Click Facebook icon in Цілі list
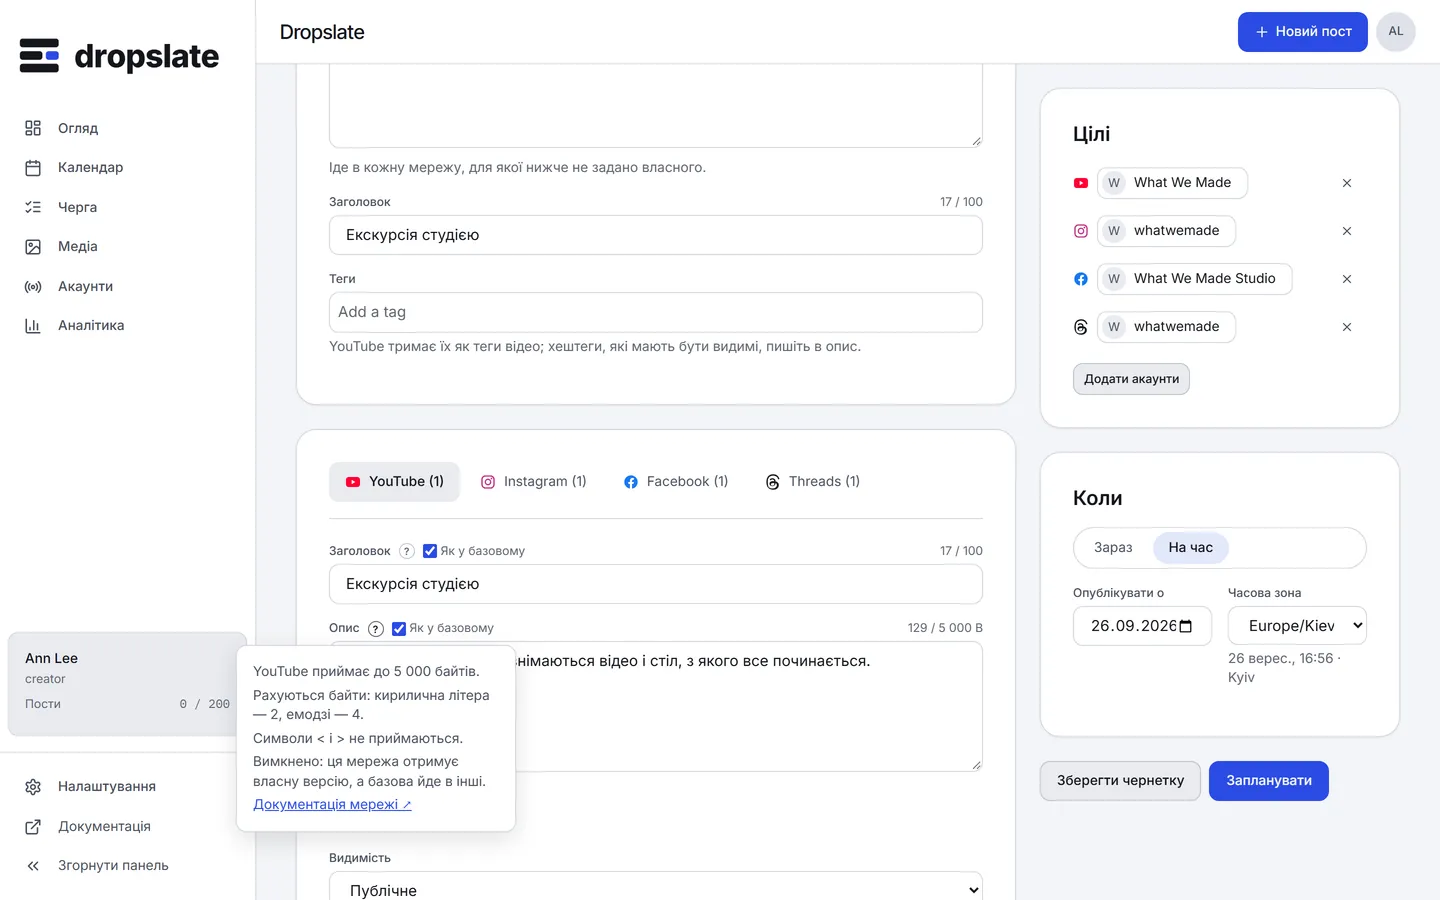Viewport: 1440px width, 900px height. tap(1081, 279)
